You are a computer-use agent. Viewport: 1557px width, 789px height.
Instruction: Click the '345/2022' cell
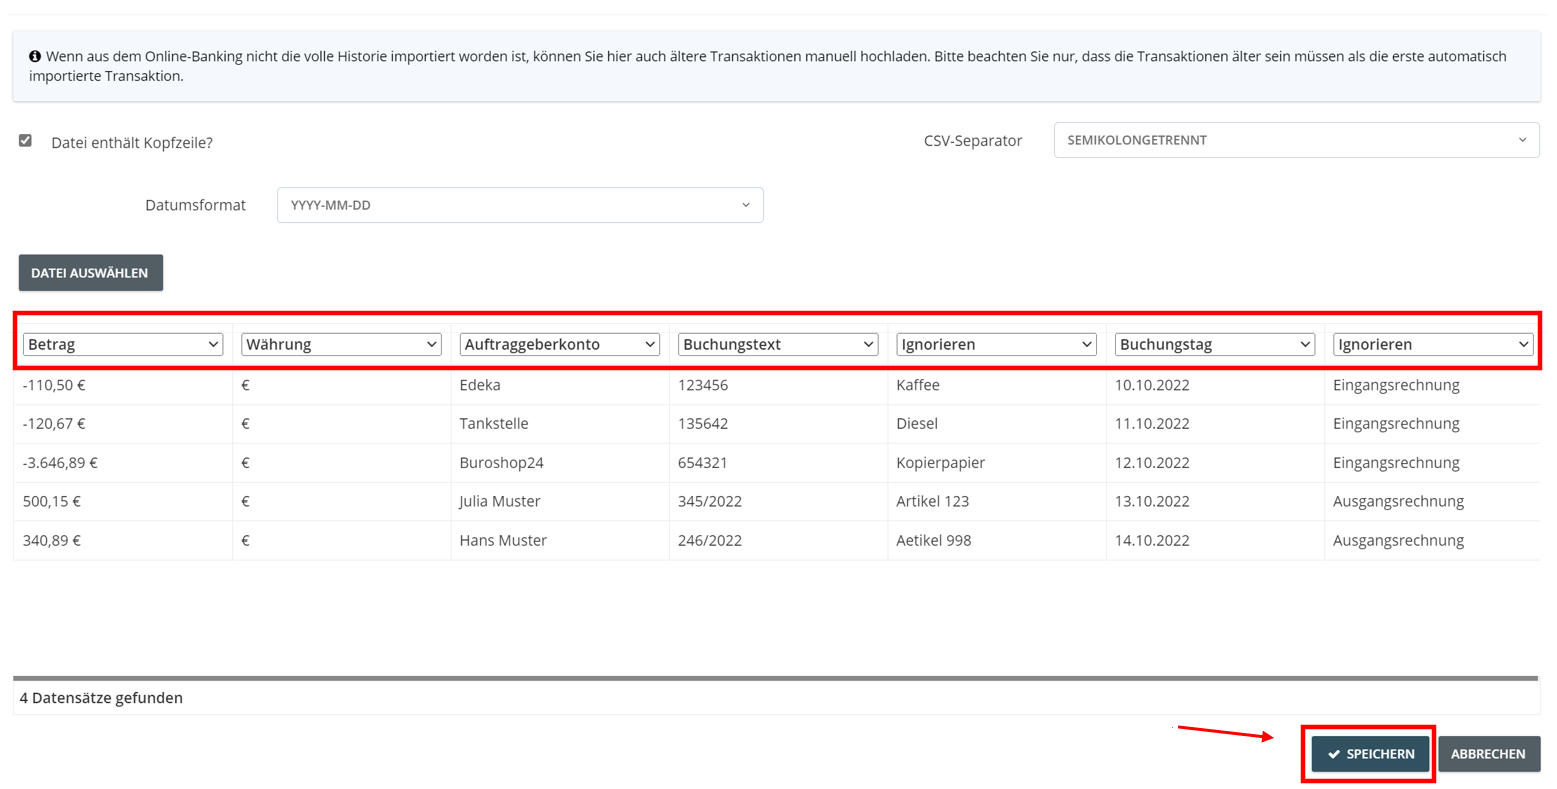pyautogui.click(x=778, y=501)
